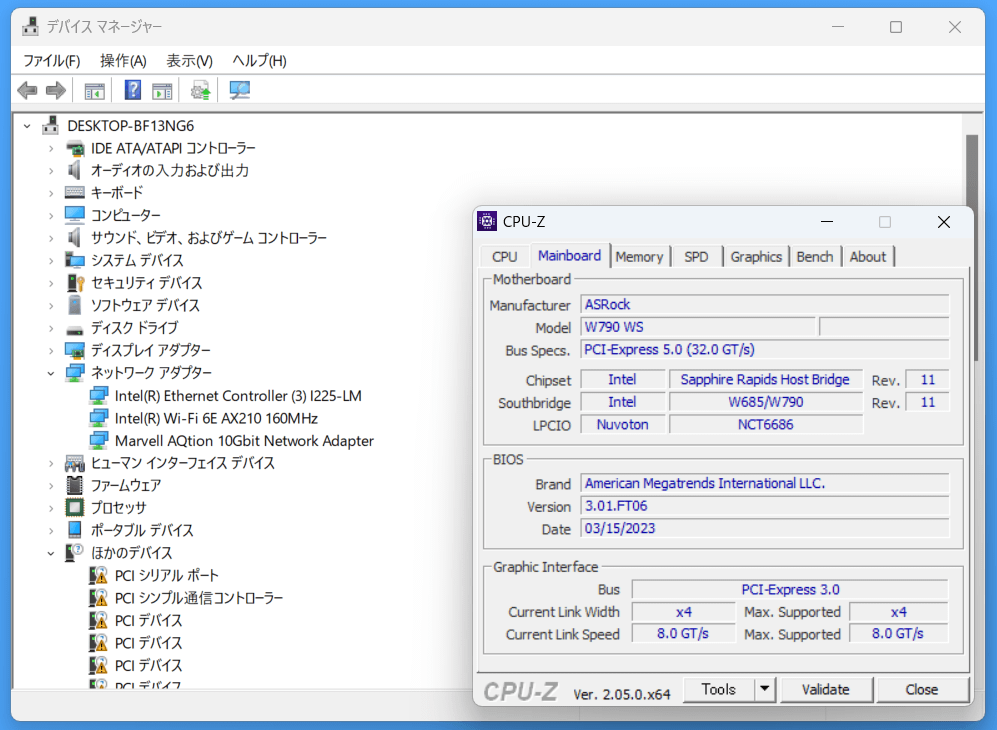Click the keyboard (キーボード) device icon
The width and height of the screenshot is (997, 730).
74,192
